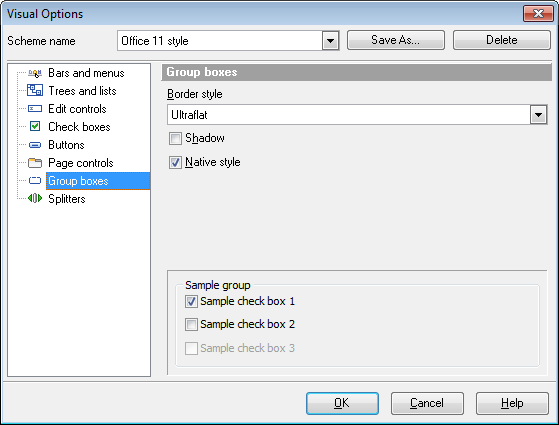559x425 pixels.
Task: Confirm changes with the OK button
Action: [342, 403]
